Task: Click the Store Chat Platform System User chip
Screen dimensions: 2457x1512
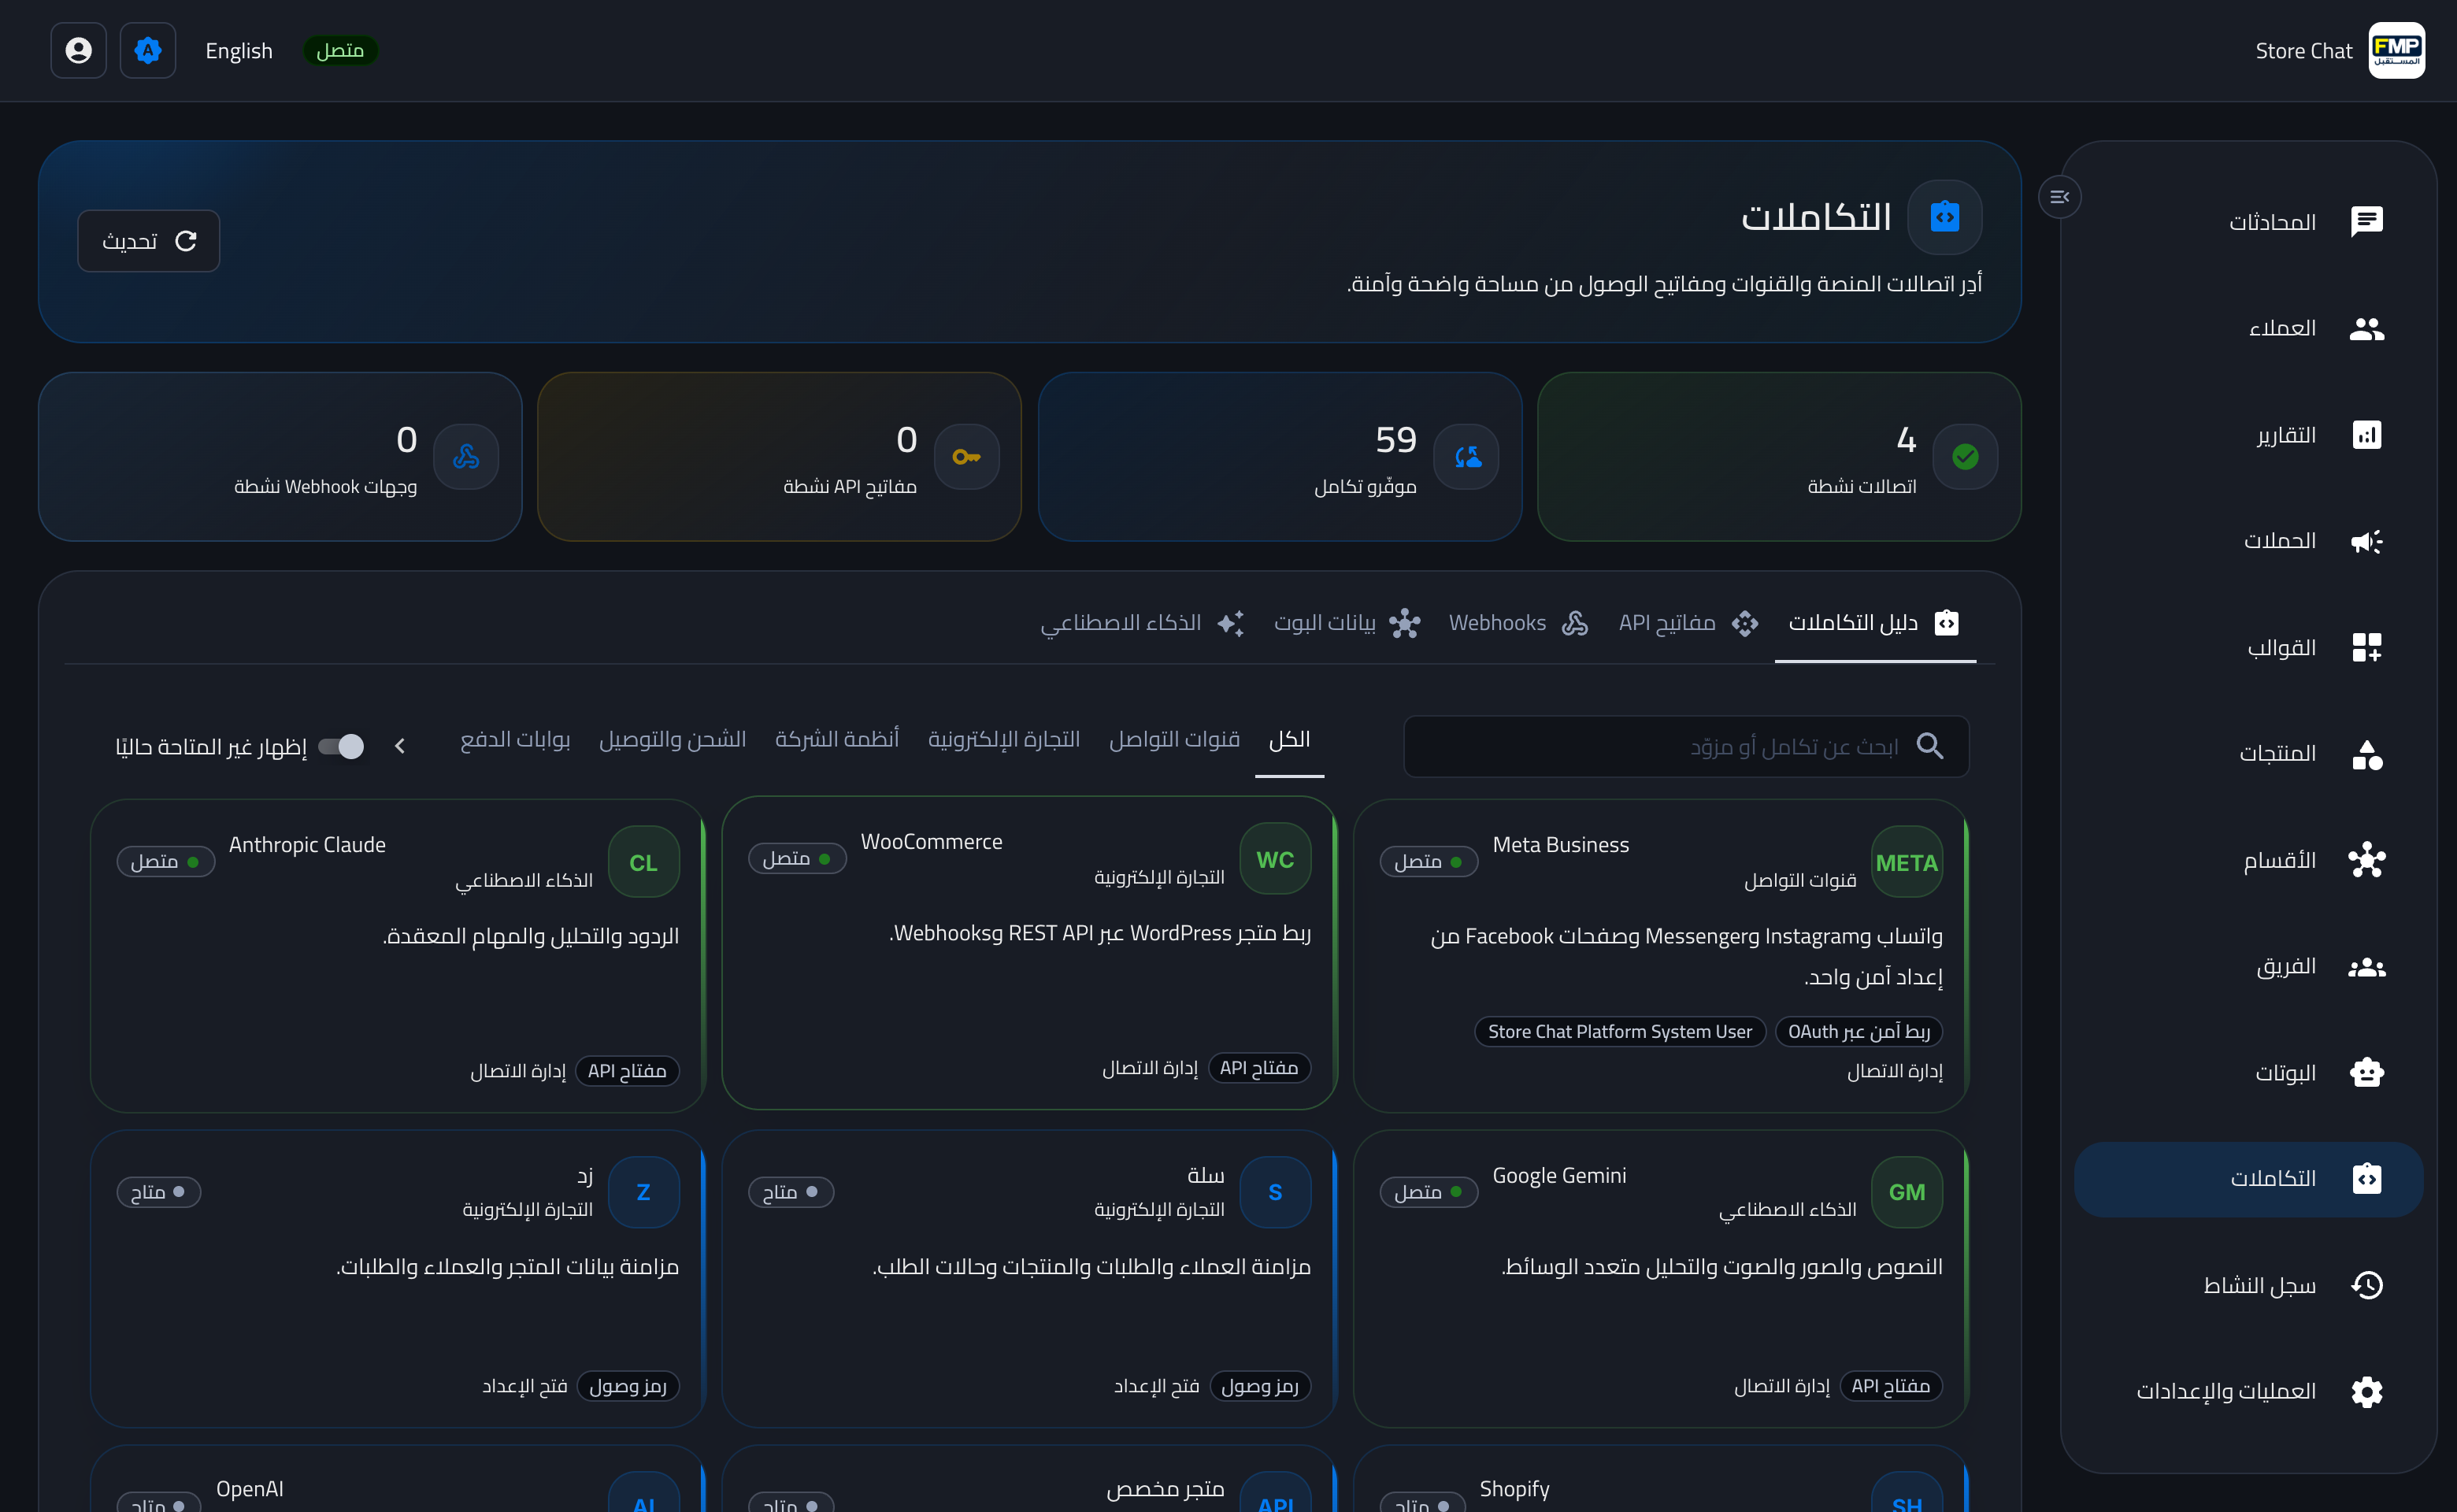Action: pos(1620,1031)
